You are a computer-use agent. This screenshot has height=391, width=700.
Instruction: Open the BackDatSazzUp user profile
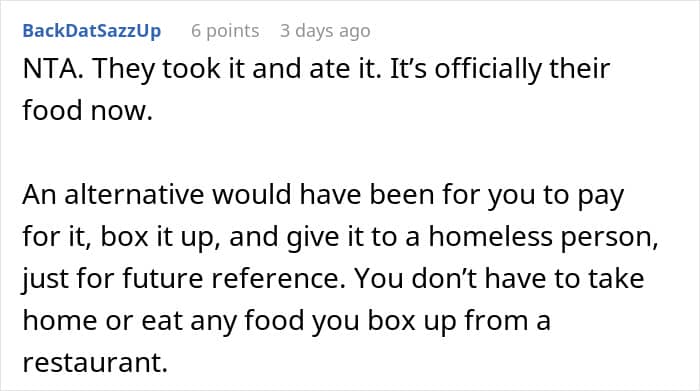click(x=92, y=31)
